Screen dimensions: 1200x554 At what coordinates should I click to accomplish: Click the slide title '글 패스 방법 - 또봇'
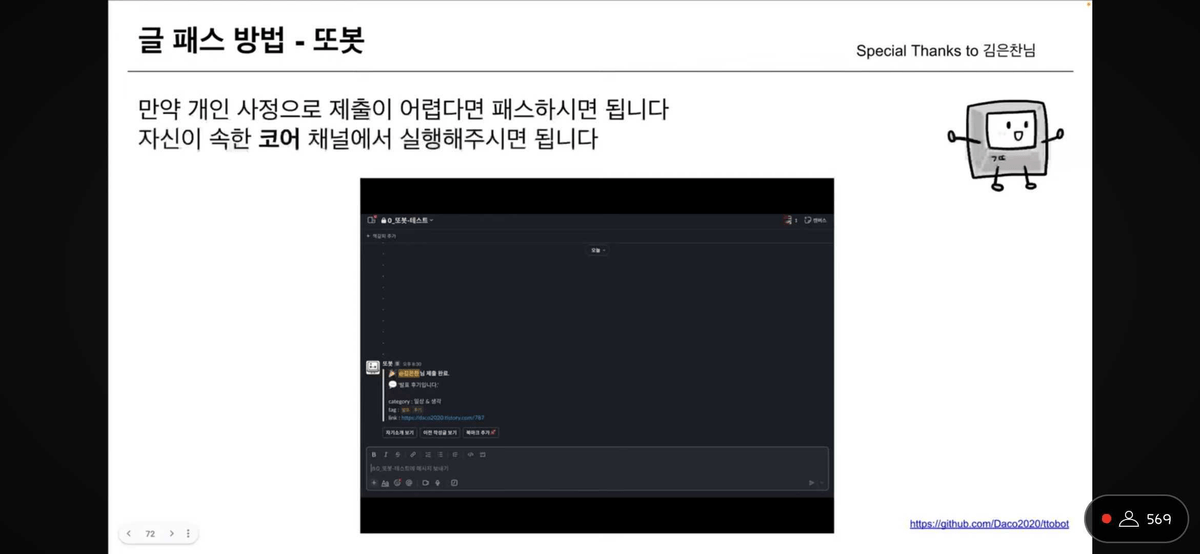click(x=252, y=42)
